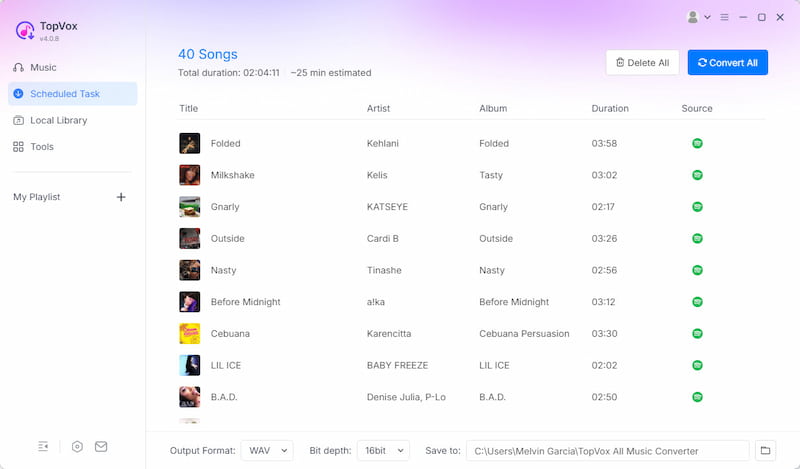This screenshot has width=800, height=469.
Task: Select the song title Milkshake
Action: point(233,175)
